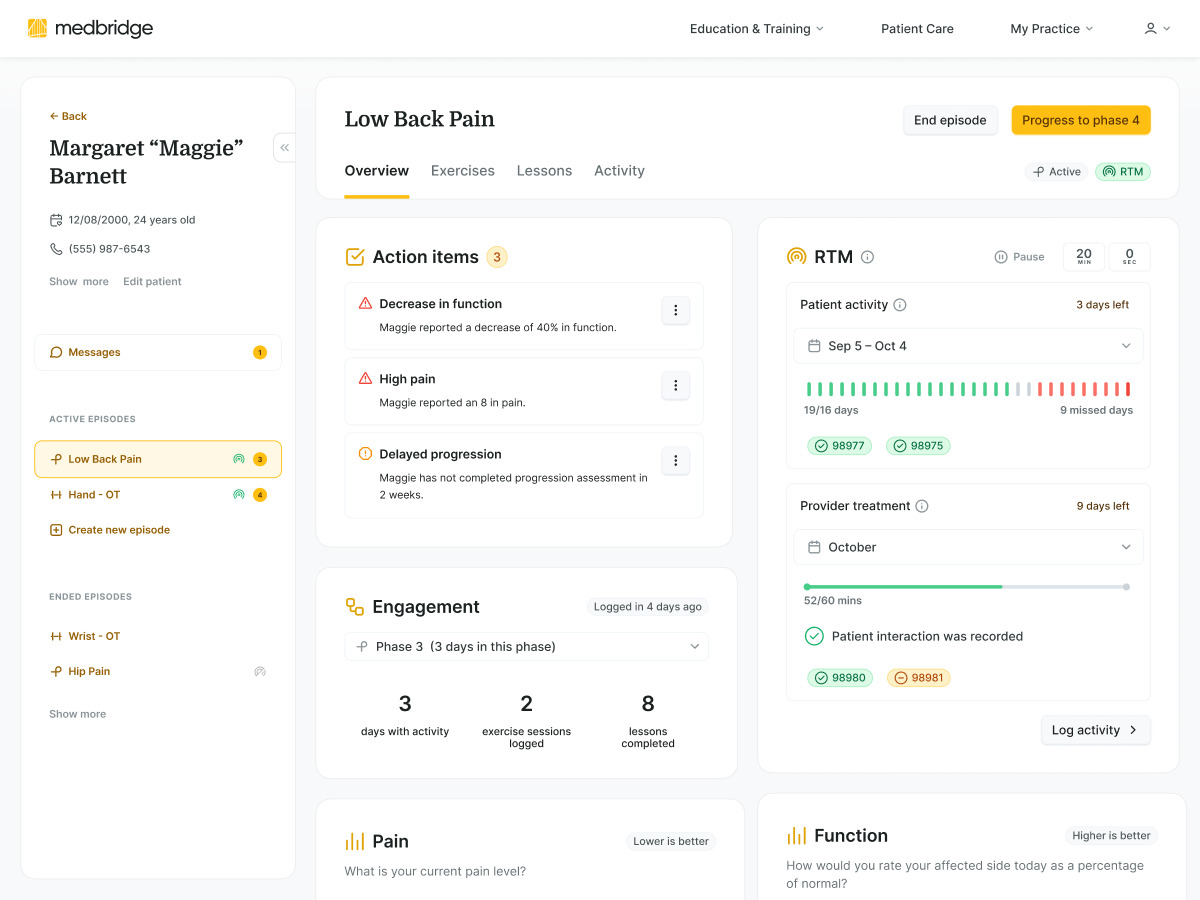Click the Messages chat bubble icon
1200x900 pixels.
tap(56, 352)
